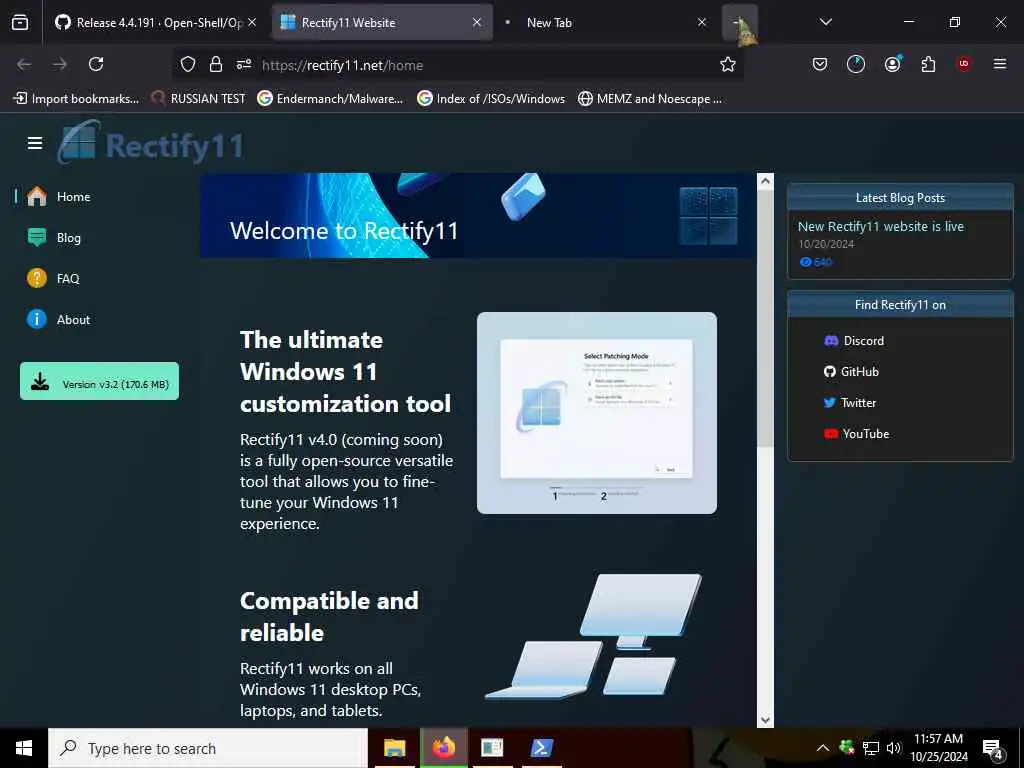Open the green tray icon with red mark
The height and width of the screenshot is (768, 1024).
[x=846, y=748]
